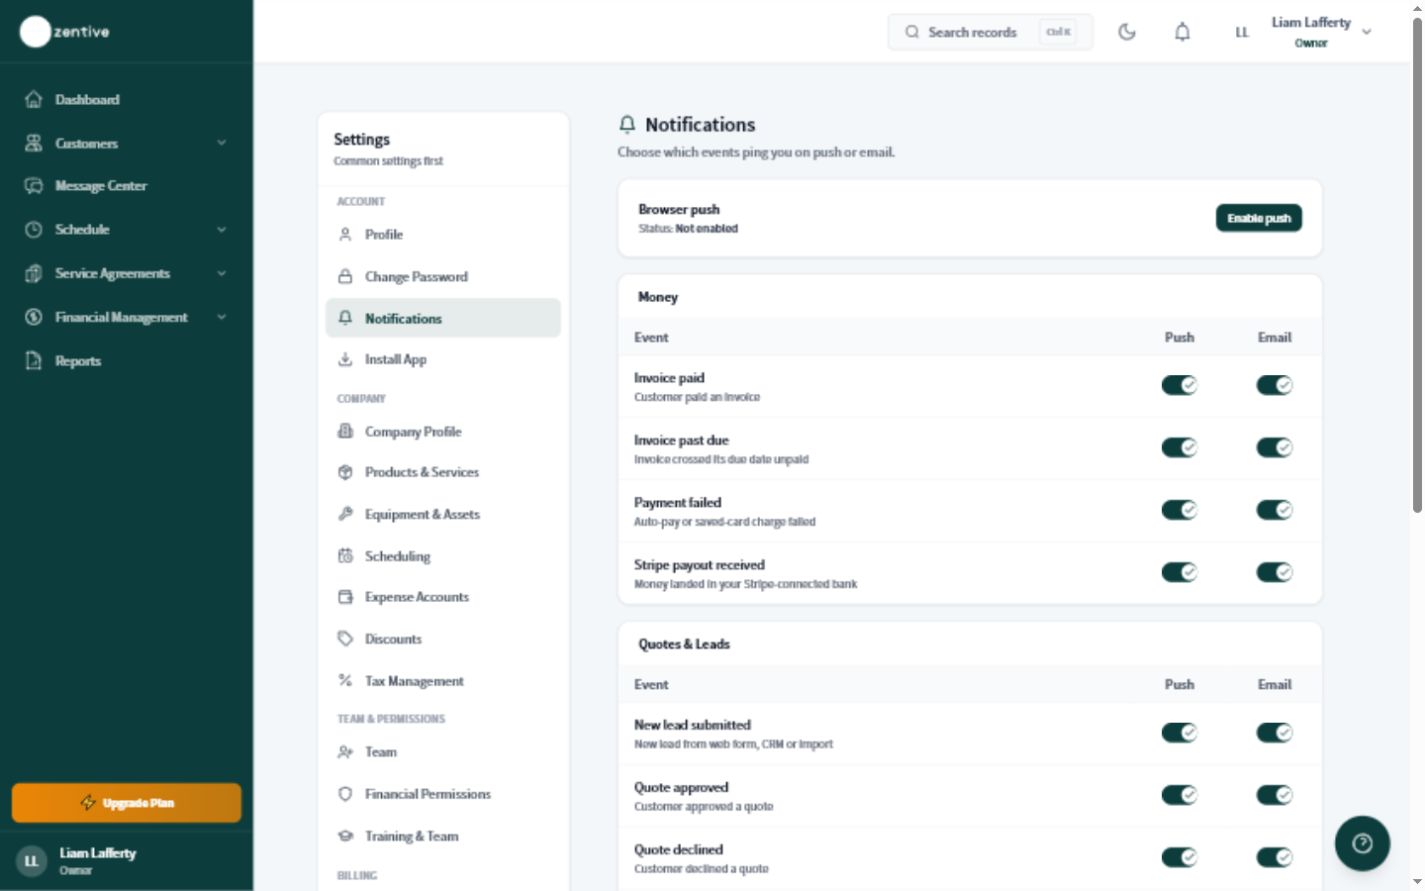The width and height of the screenshot is (1425, 891).
Task: Expand the Schedule sidebar chevron
Action: pyautogui.click(x=221, y=229)
